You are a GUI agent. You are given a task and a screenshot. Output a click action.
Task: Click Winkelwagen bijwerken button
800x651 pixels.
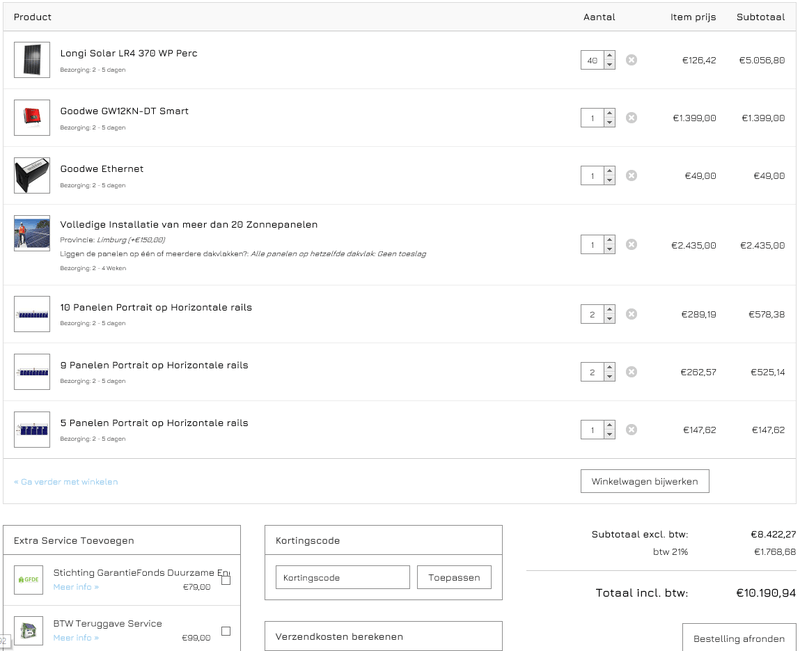click(645, 481)
